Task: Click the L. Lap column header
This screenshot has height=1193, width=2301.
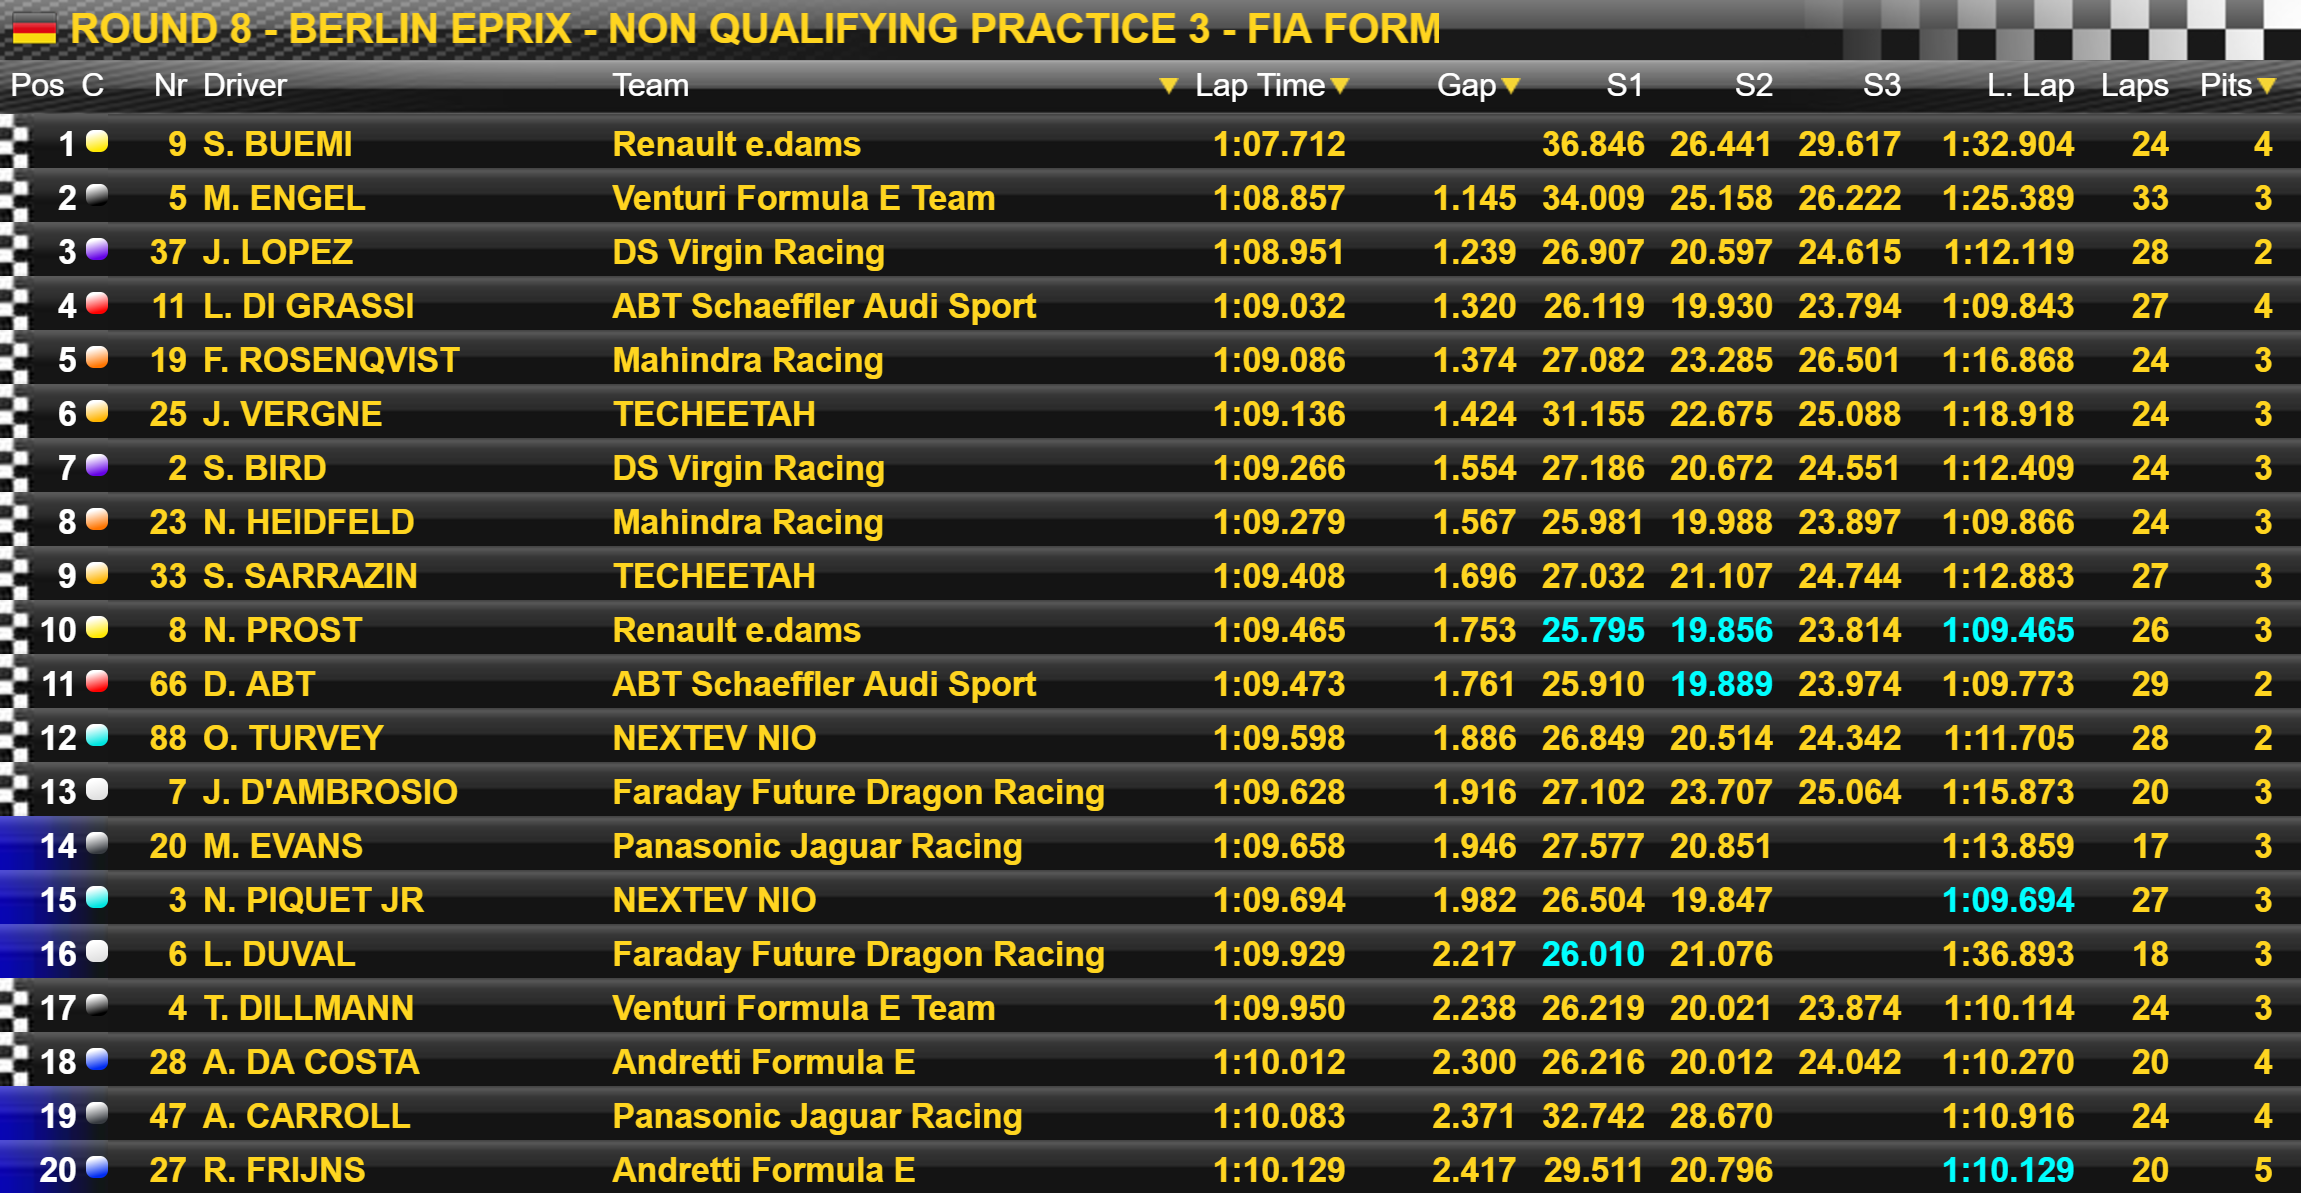Action: coord(2030,85)
